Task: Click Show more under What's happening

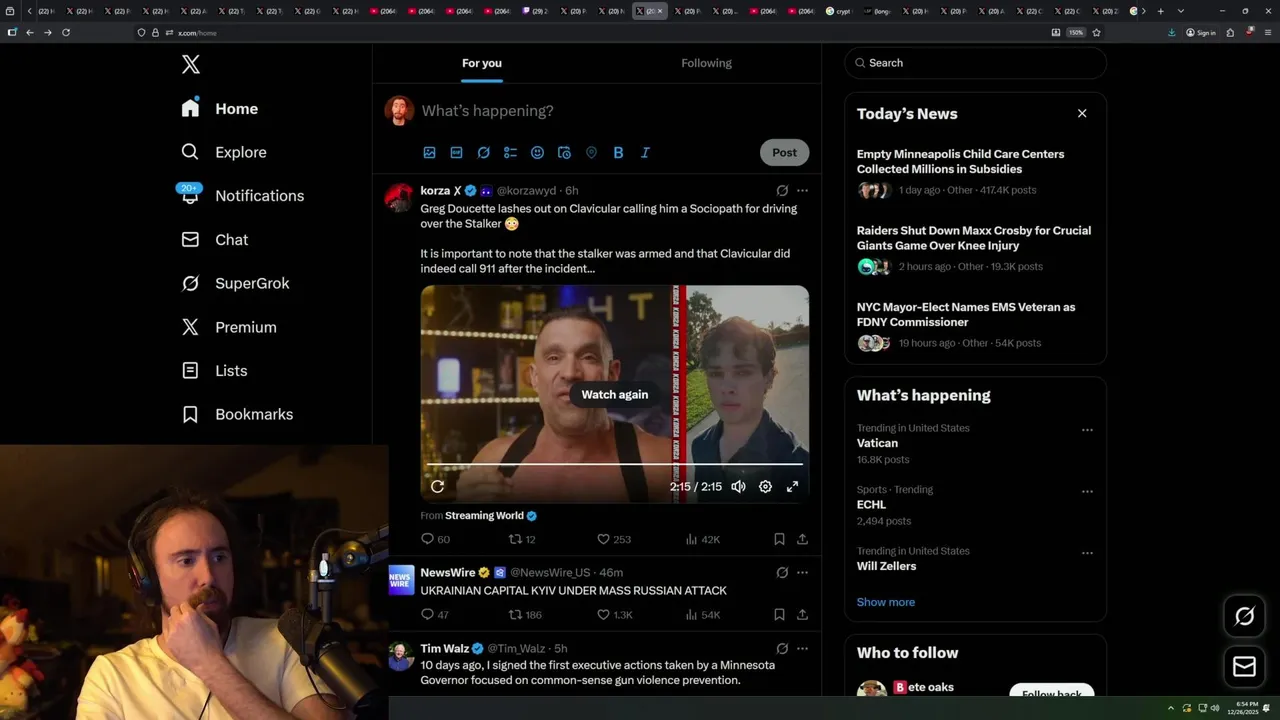Action: click(886, 602)
